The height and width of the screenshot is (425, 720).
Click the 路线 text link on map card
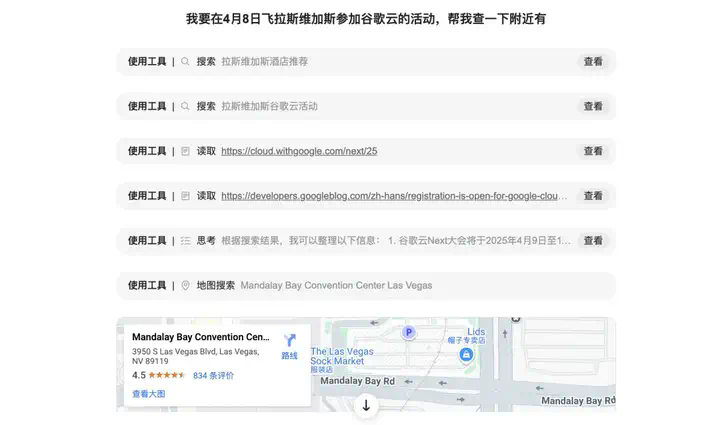[289, 356]
